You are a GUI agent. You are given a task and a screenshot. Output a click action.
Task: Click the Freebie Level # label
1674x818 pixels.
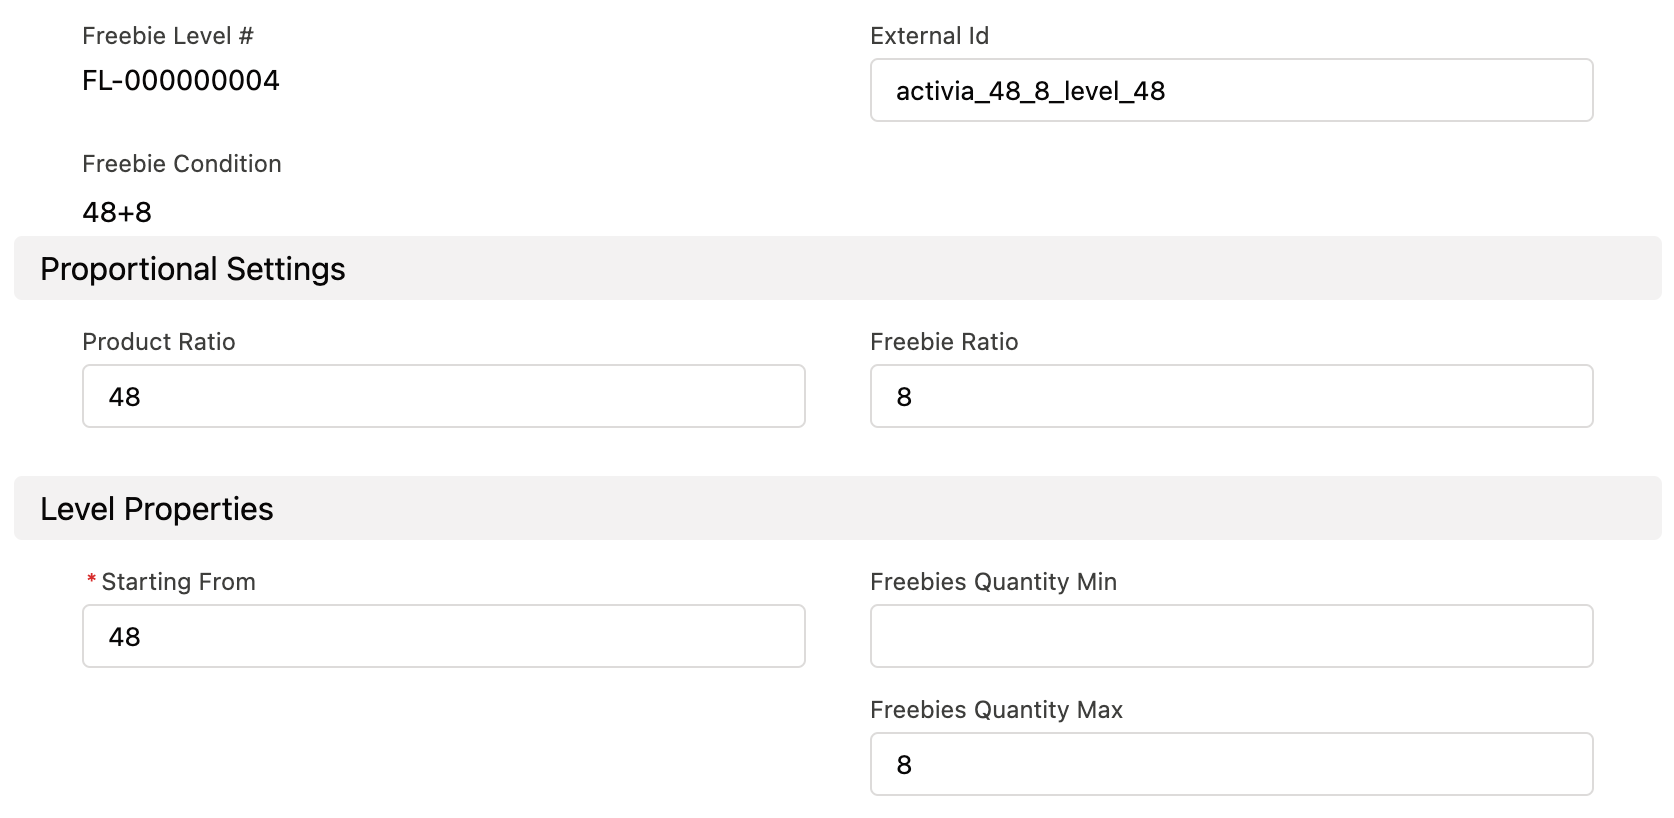pyautogui.click(x=169, y=36)
